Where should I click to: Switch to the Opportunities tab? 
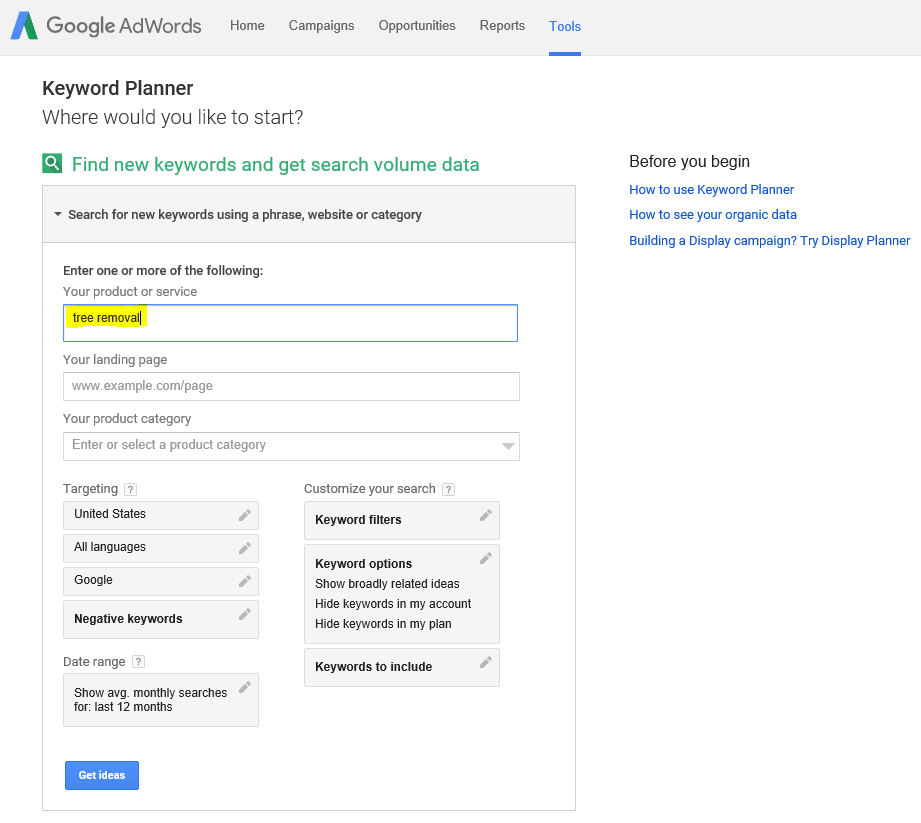pyautogui.click(x=417, y=26)
